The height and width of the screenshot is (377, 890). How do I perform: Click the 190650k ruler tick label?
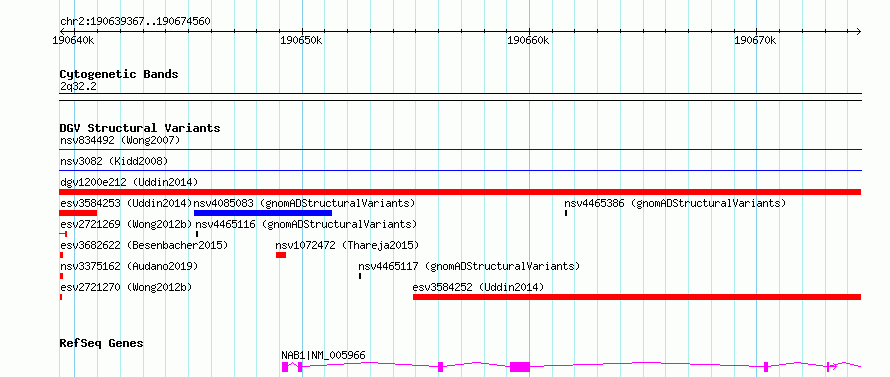[301, 41]
